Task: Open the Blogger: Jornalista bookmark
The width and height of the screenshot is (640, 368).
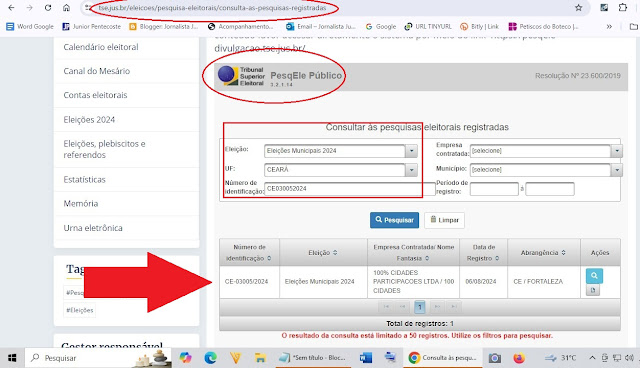Action: coord(163,27)
